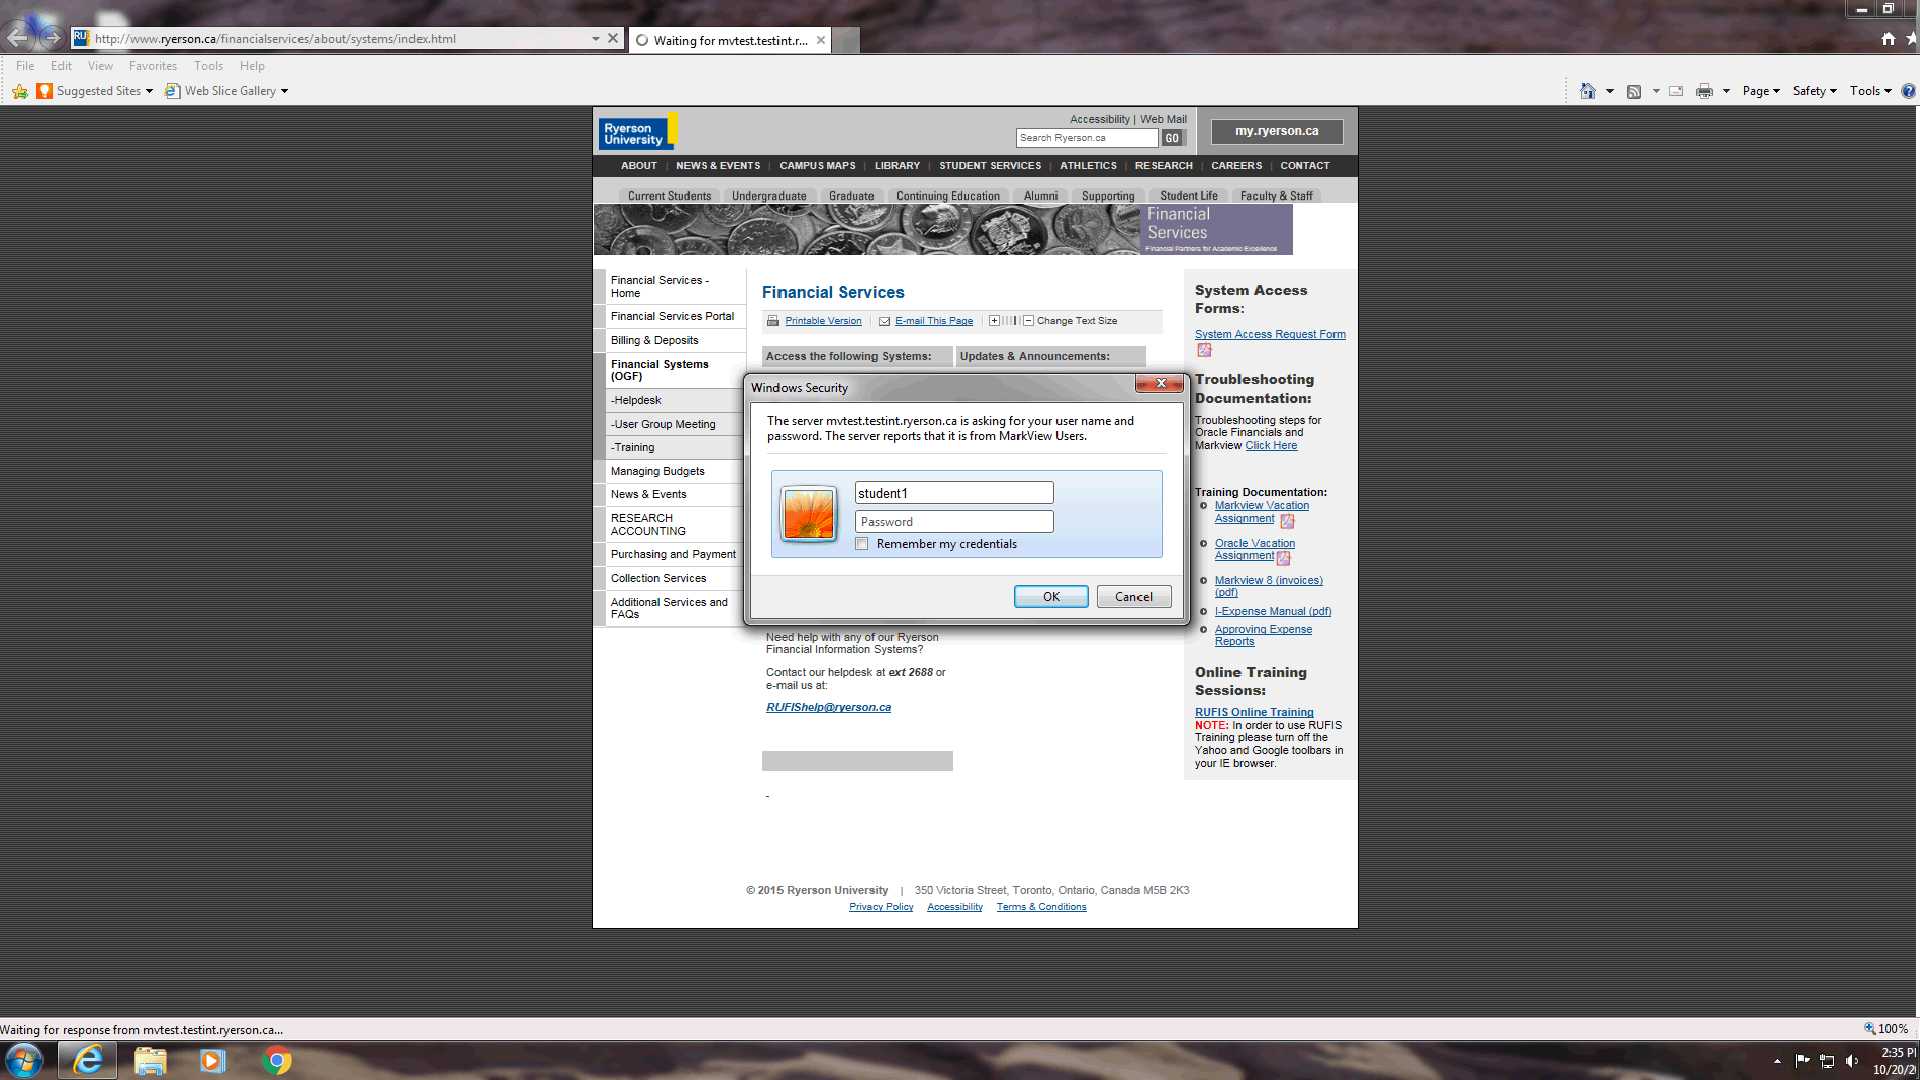Open the zoom level 100% control
The image size is (1920, 1080).
coord(1886,1028)
